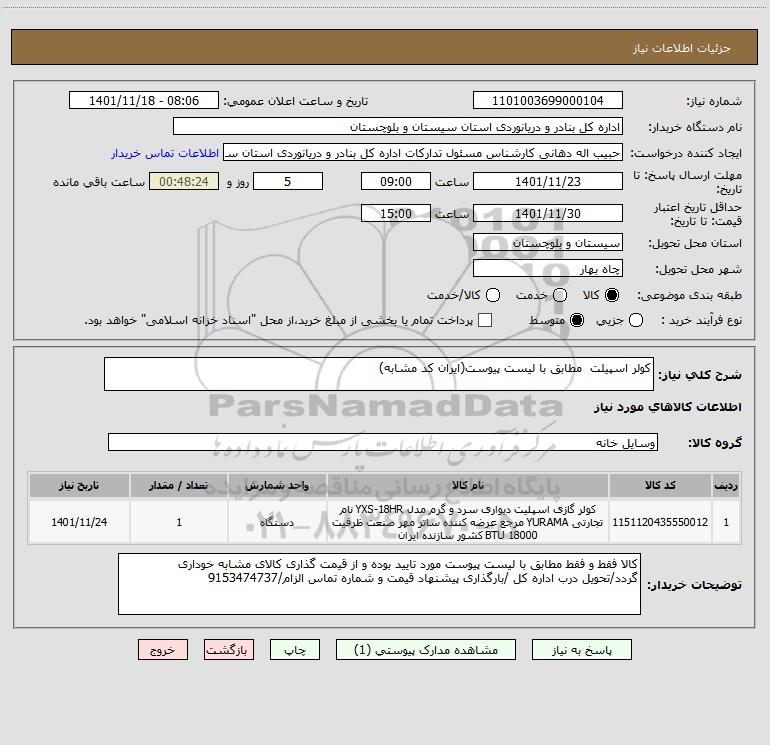Click the واحد شمارش column header

277,486
